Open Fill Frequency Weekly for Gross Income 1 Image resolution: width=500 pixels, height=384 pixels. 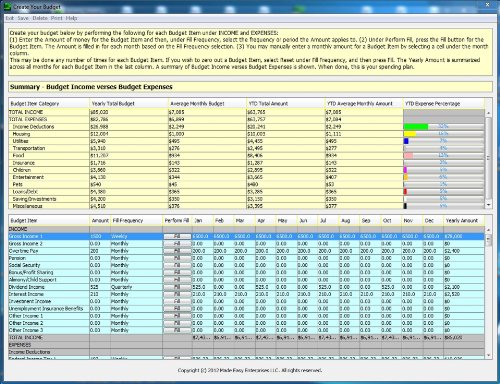[136, 236]
